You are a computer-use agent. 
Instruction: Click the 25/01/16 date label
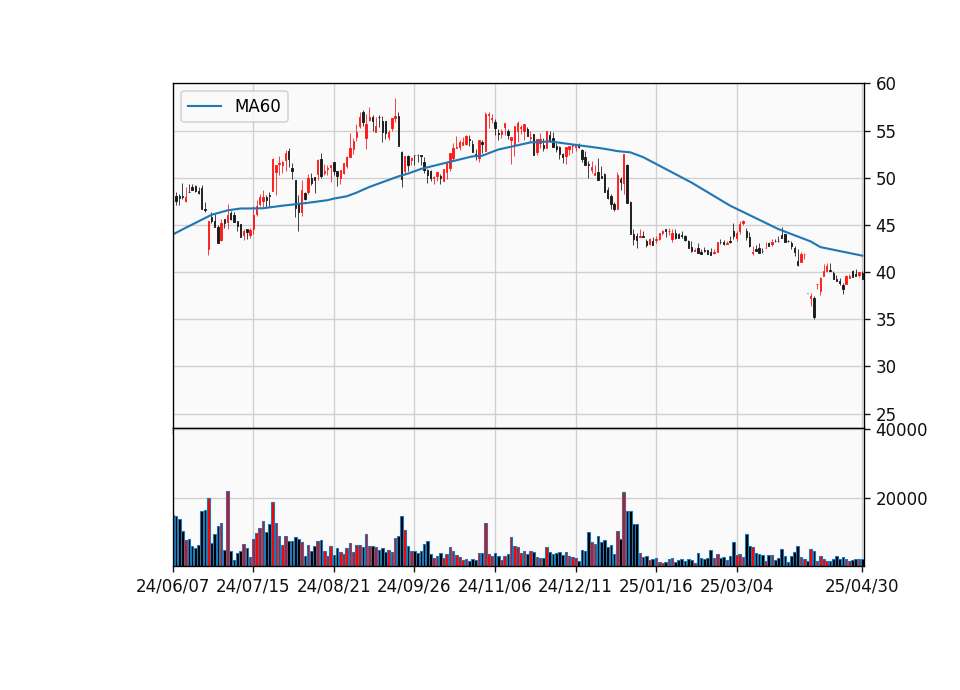pyautogui.click(x=656, y=586)
